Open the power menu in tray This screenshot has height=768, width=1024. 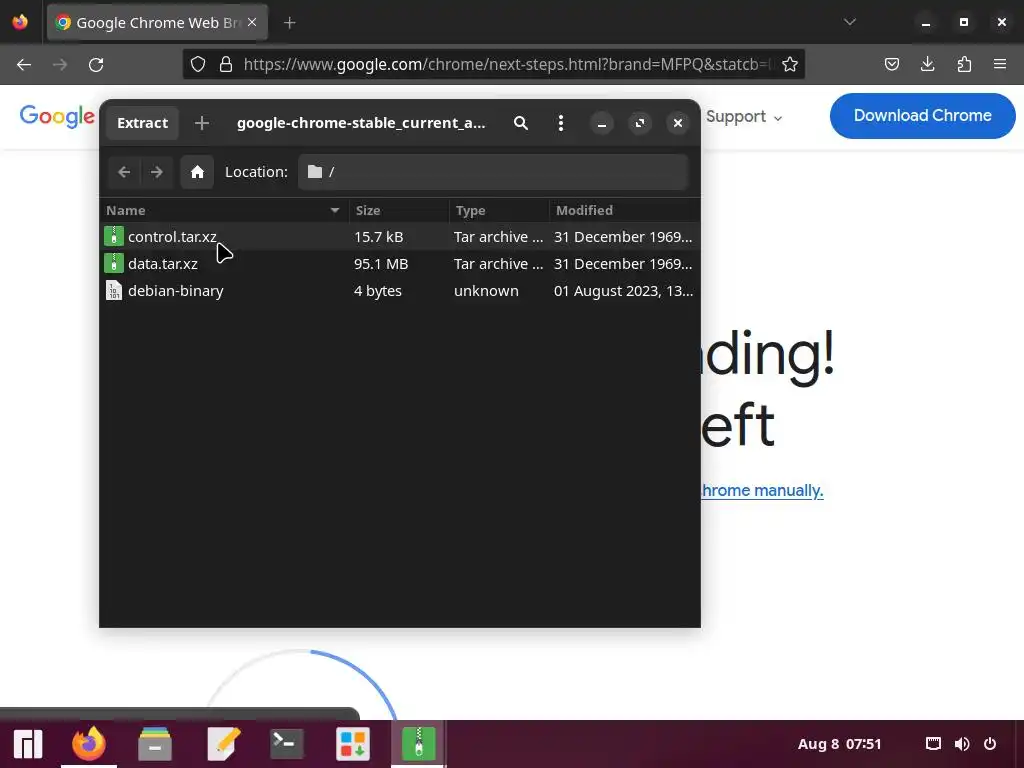tap(990, 744)
